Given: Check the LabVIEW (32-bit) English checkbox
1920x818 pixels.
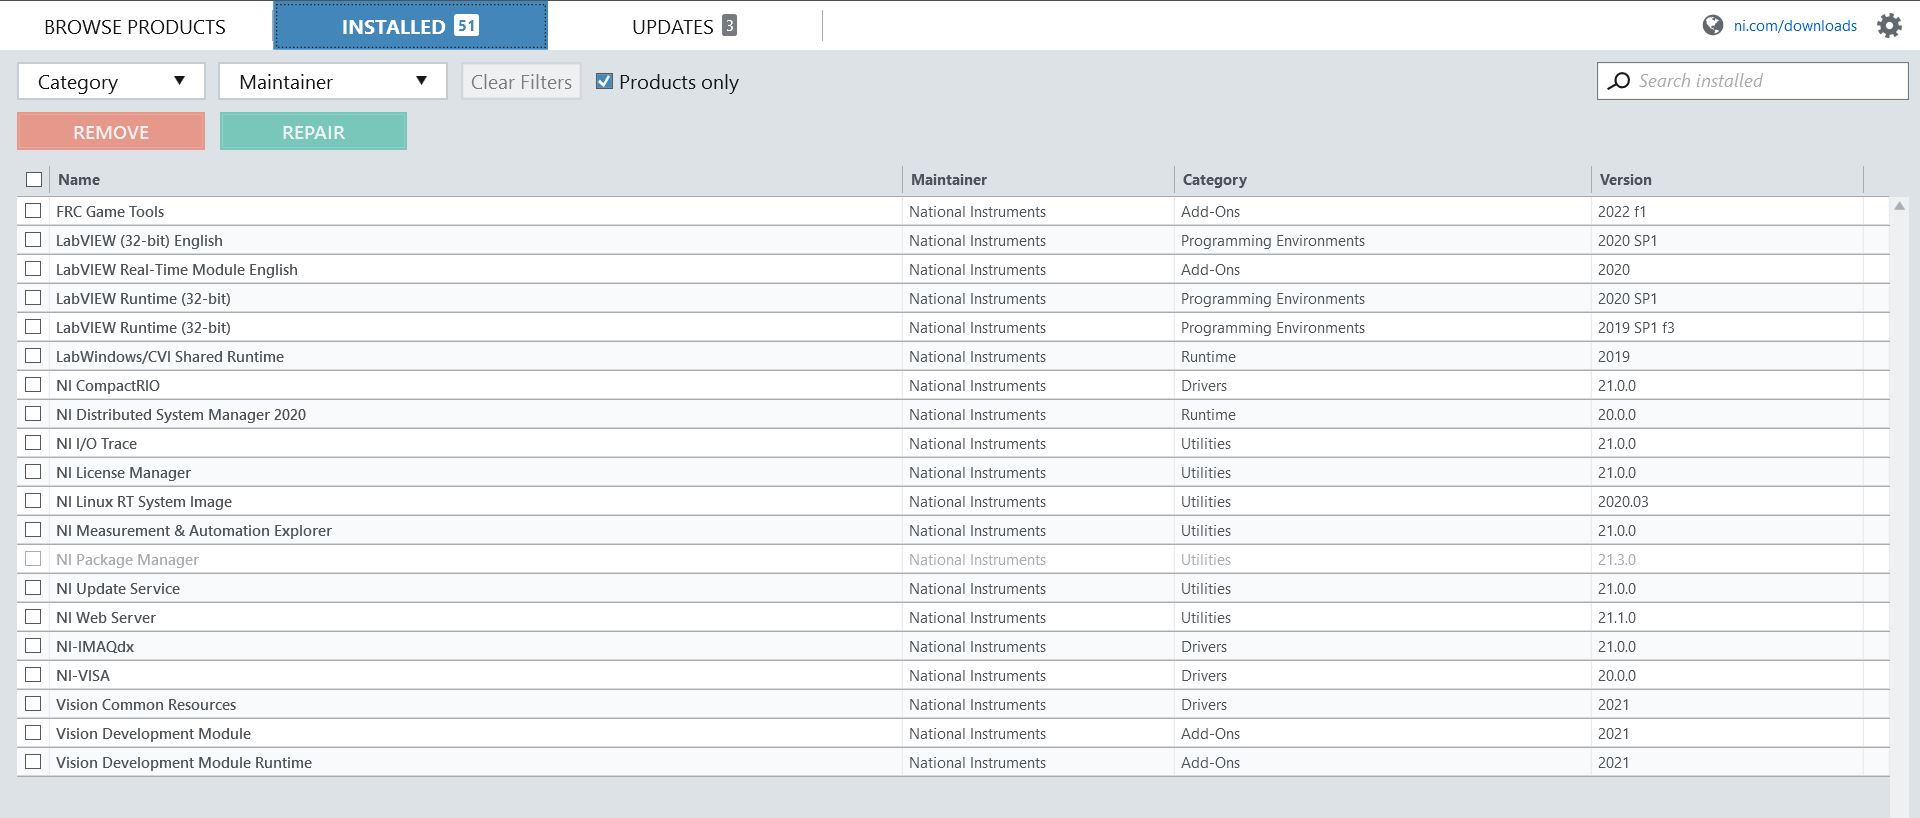Looking at the screenshot, I should click(x=33, y=240).
